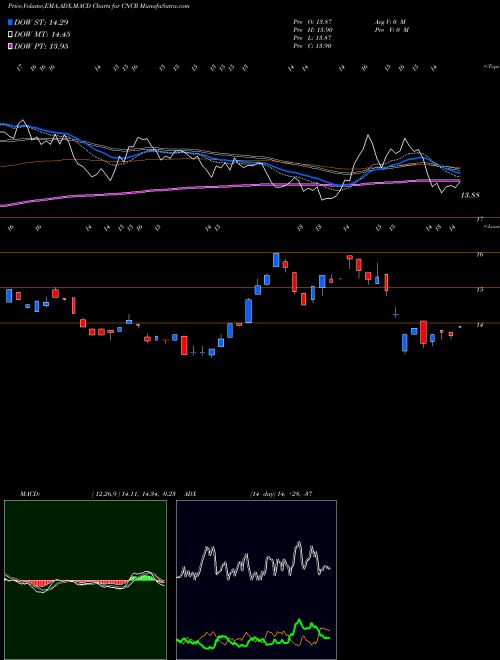Click the 14 price axis label
The width and height of the screenshot is (500, 660).
tap(479, 325)
